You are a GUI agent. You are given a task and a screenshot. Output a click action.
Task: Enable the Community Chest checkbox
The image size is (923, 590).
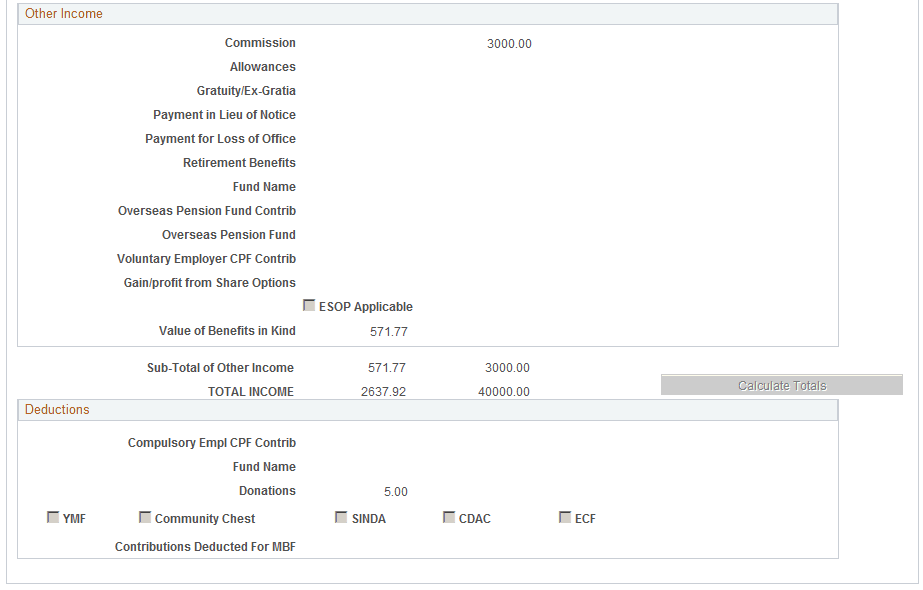(x=145, y=517)
